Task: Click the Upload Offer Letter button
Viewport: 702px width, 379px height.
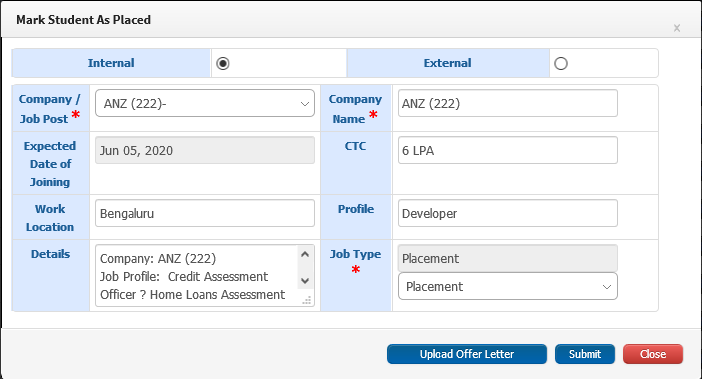Action: (x=467, y=354)
